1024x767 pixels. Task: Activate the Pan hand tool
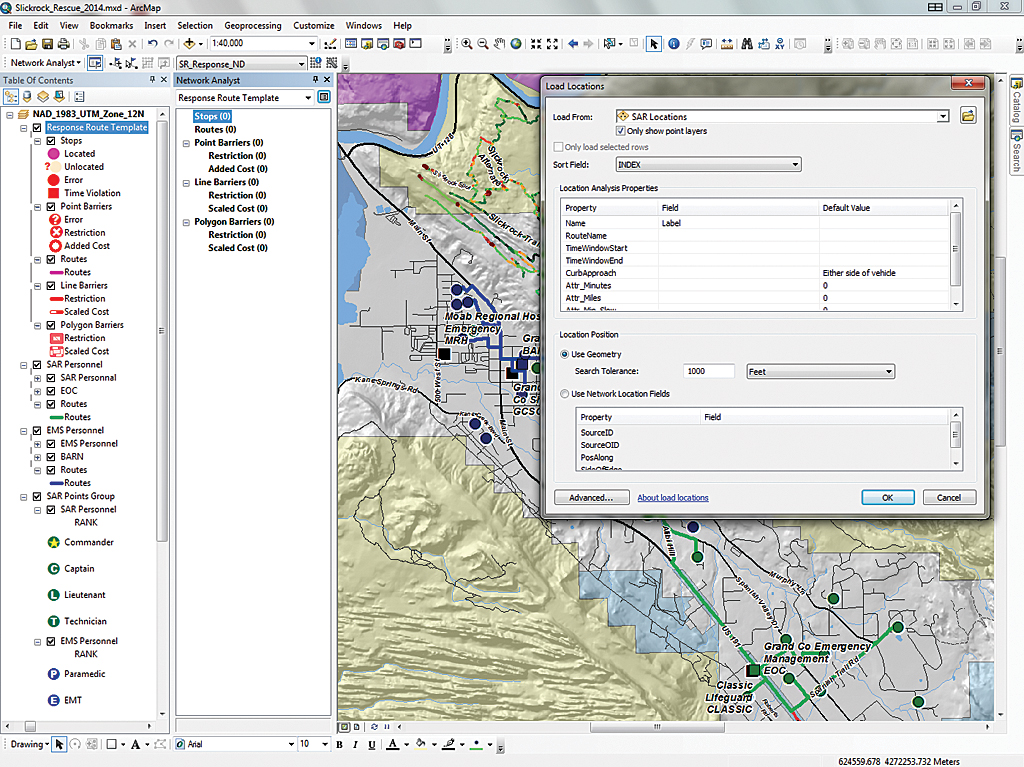500,44
